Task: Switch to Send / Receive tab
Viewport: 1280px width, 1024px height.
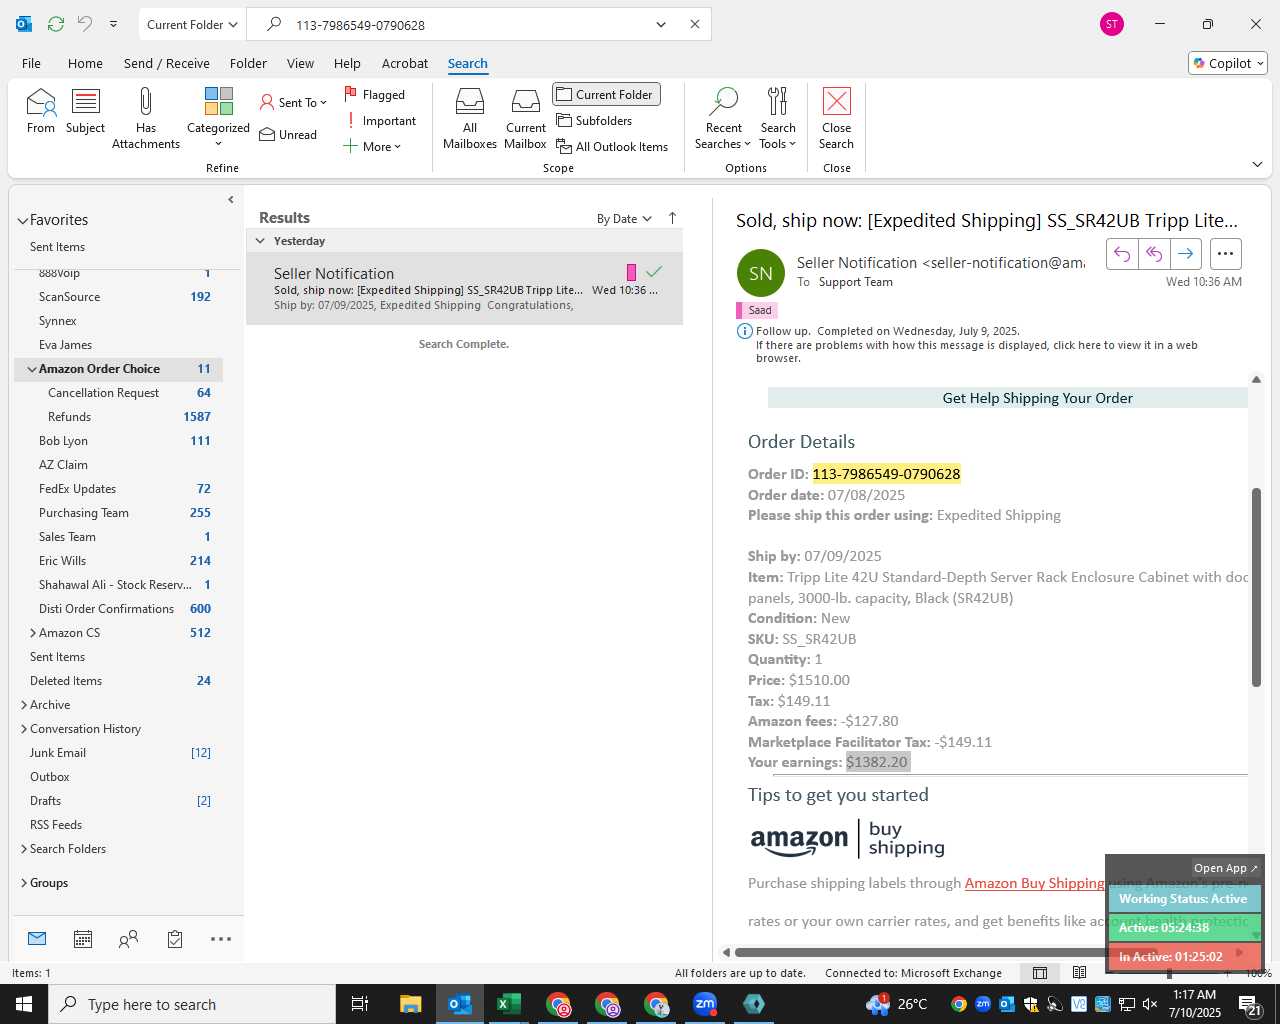Action: click(x=167, y=63)
